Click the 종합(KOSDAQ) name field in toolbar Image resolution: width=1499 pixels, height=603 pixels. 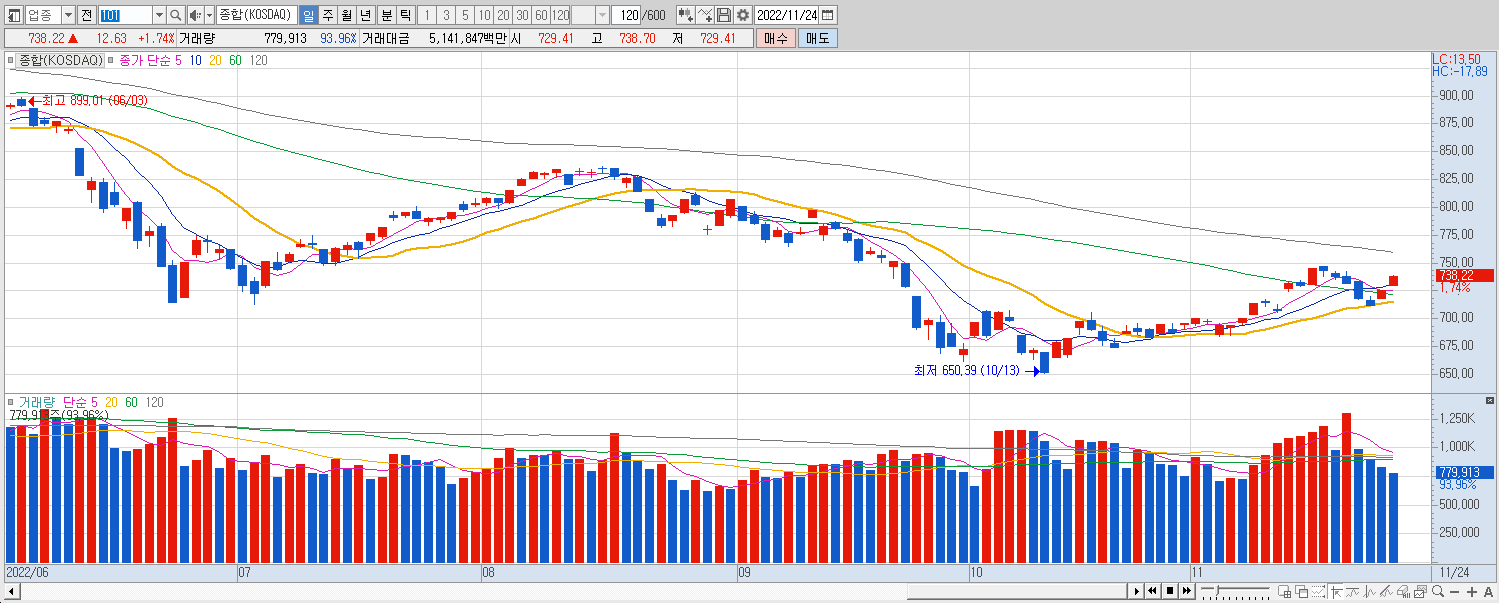point(256,15)
